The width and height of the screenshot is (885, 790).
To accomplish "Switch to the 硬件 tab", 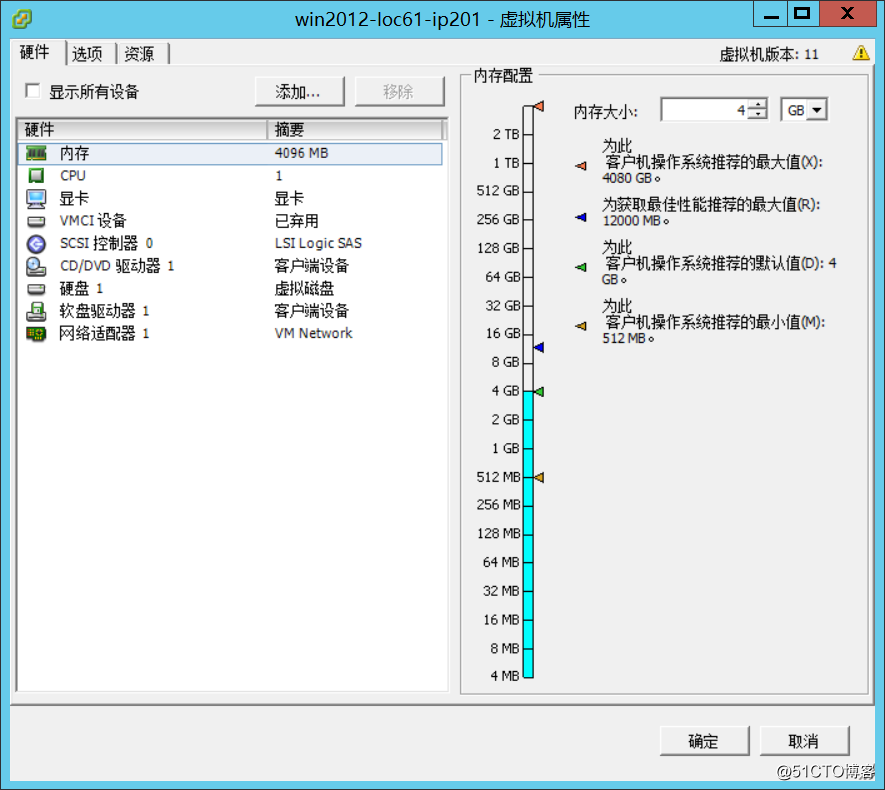I will [x=35, y=52].
